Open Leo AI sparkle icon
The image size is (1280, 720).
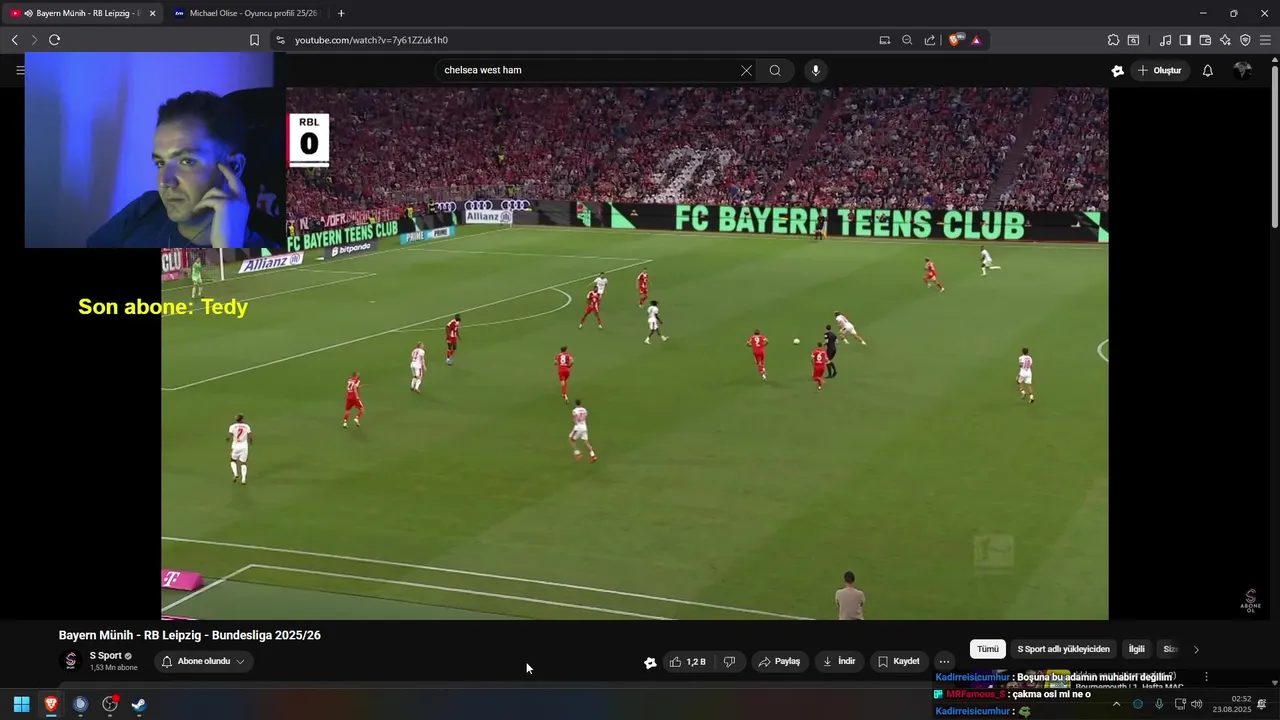point(1225,40)
